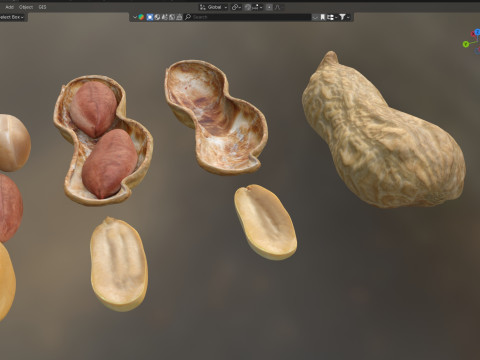Select the blue highlighted filter icon
The height and width of the screenshot is (360, 480).
(x=150, y=17)
